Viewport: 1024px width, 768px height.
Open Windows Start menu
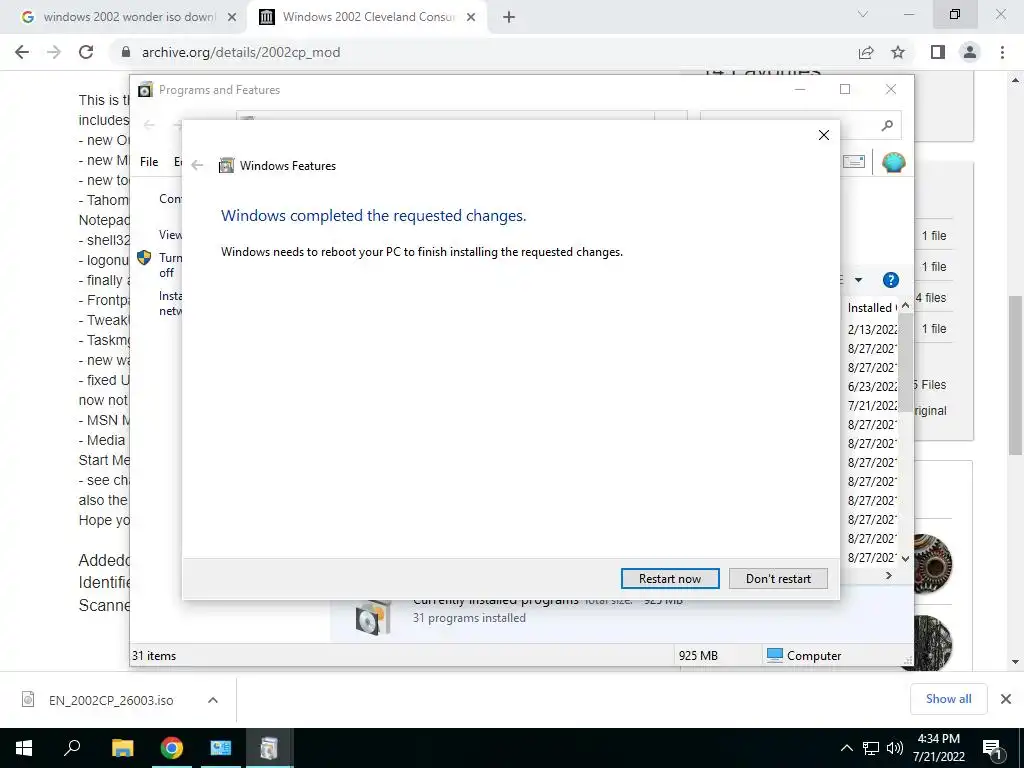pos(24,748)
